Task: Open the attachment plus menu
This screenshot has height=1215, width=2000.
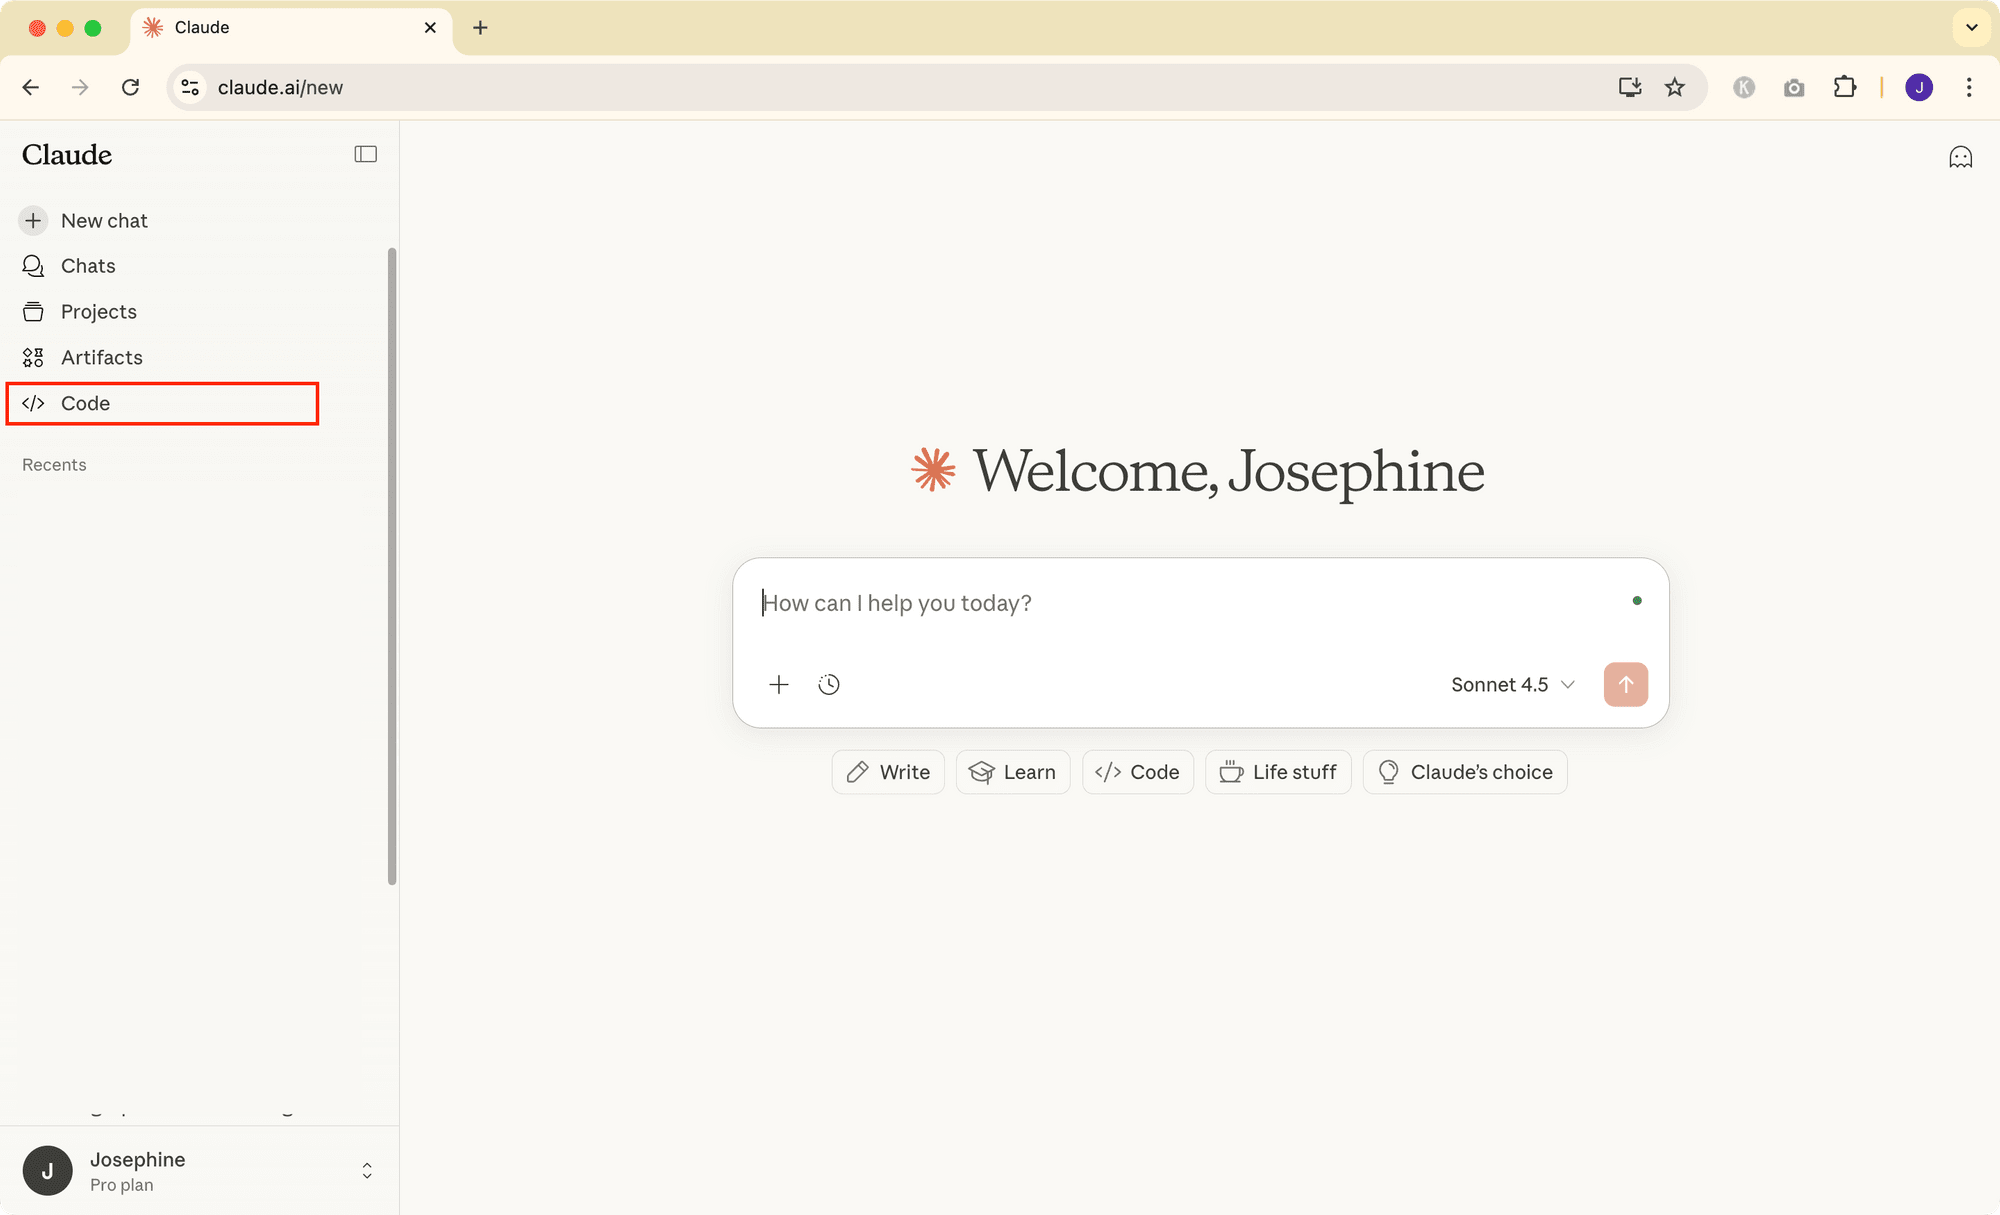Action: click(x=779, y=684)
